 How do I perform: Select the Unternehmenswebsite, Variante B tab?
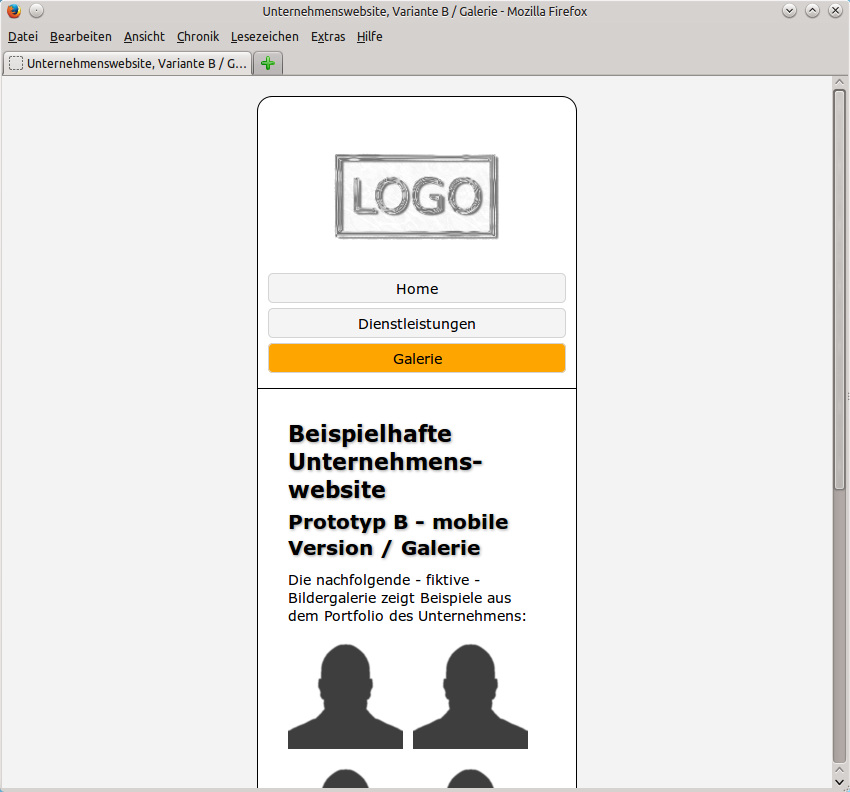(128, 63)
